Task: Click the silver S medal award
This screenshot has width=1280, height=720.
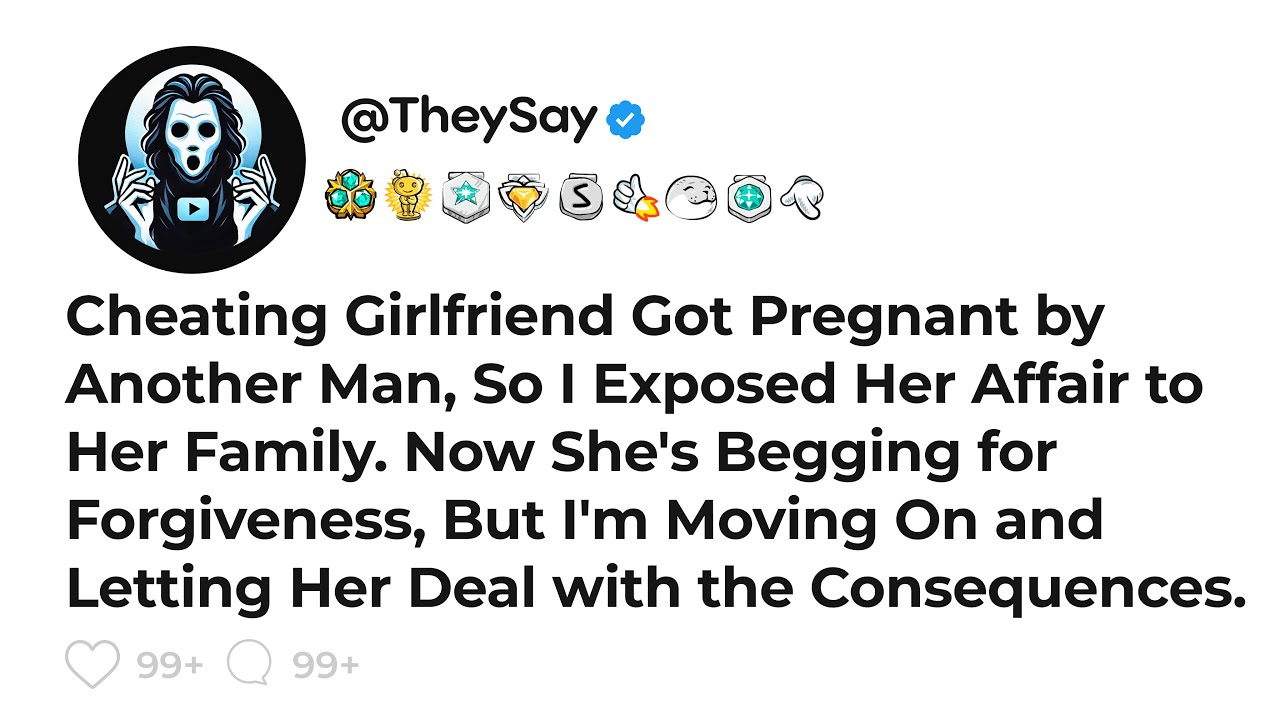Action: coord(580,197)
